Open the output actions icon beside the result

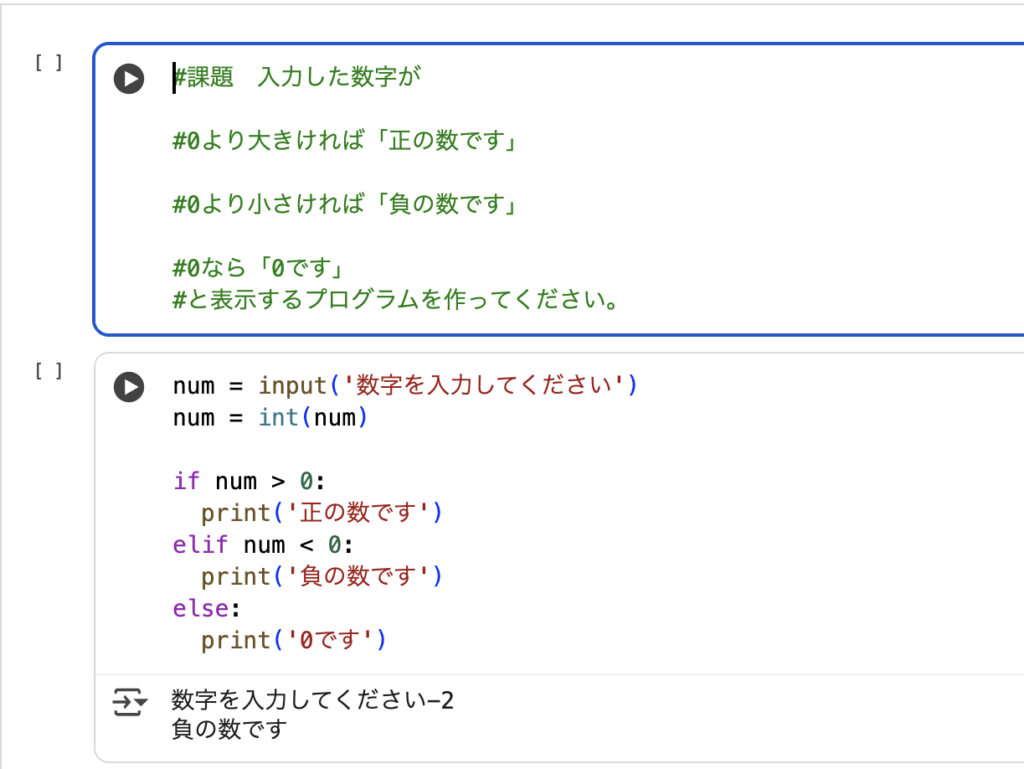[128, 702]
